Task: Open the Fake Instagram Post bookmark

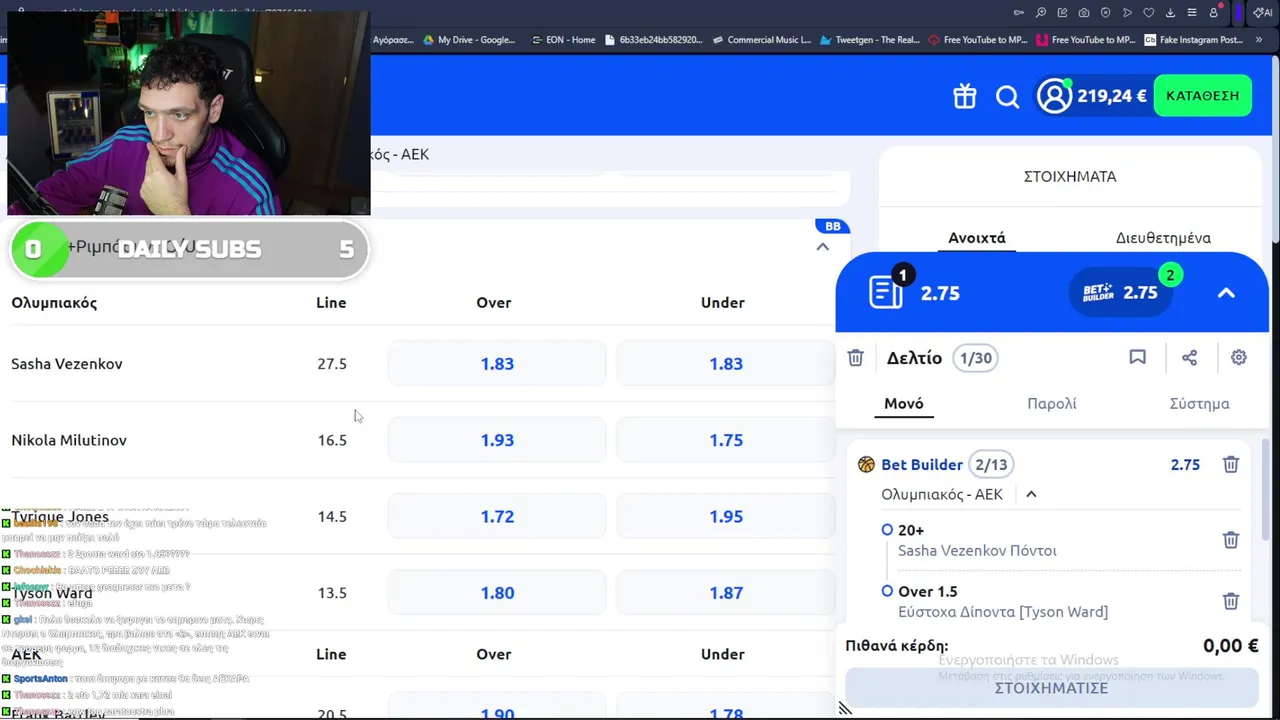Action: pos(1193,40)
